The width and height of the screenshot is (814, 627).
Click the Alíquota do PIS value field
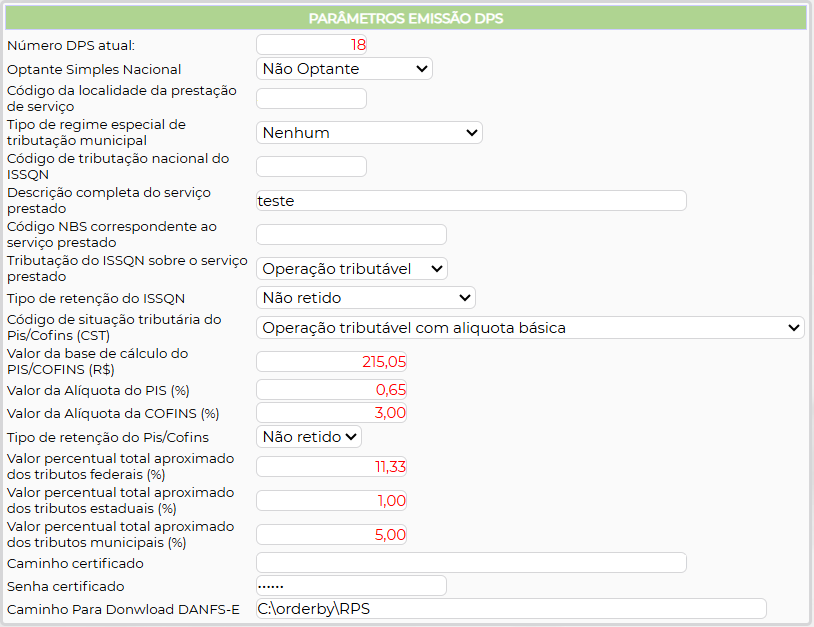pos(332,389)
